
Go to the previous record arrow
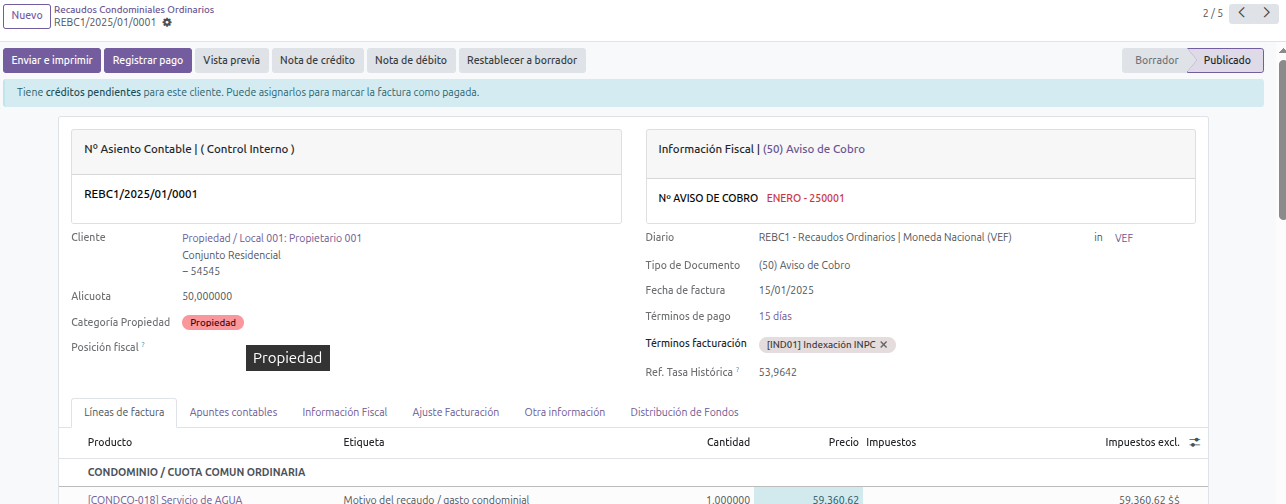click(1242, 13)
